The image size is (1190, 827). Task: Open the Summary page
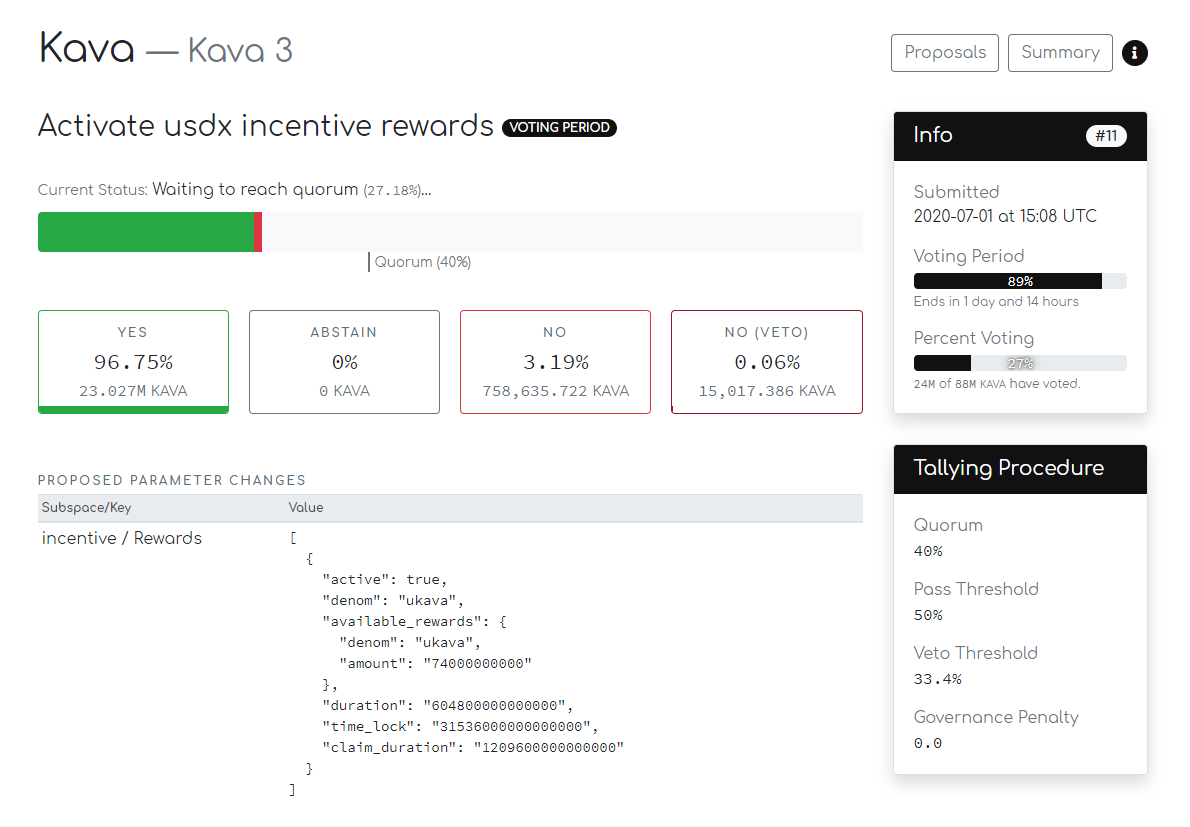[x=1060, y=53]
